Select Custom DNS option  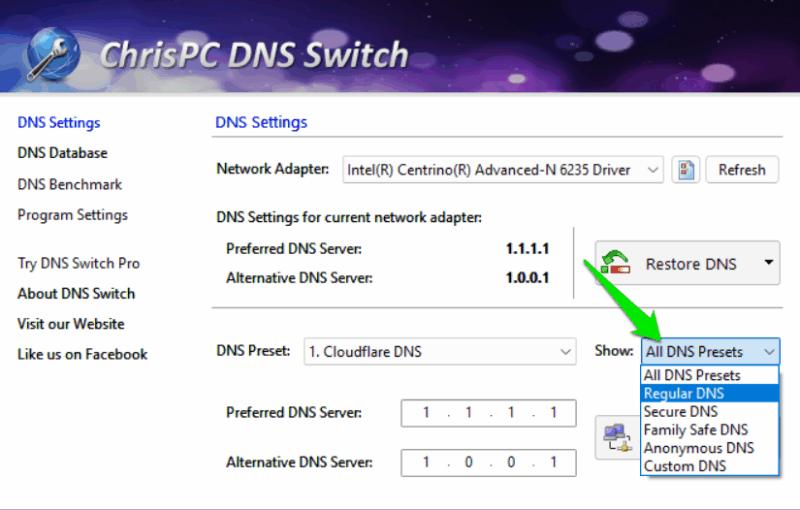(x=710, y=466)
